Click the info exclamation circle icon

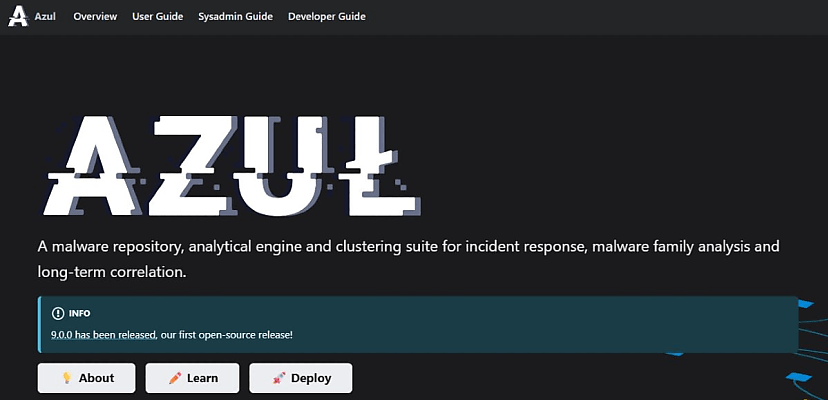pyautogui.click(x=58, y=313)
